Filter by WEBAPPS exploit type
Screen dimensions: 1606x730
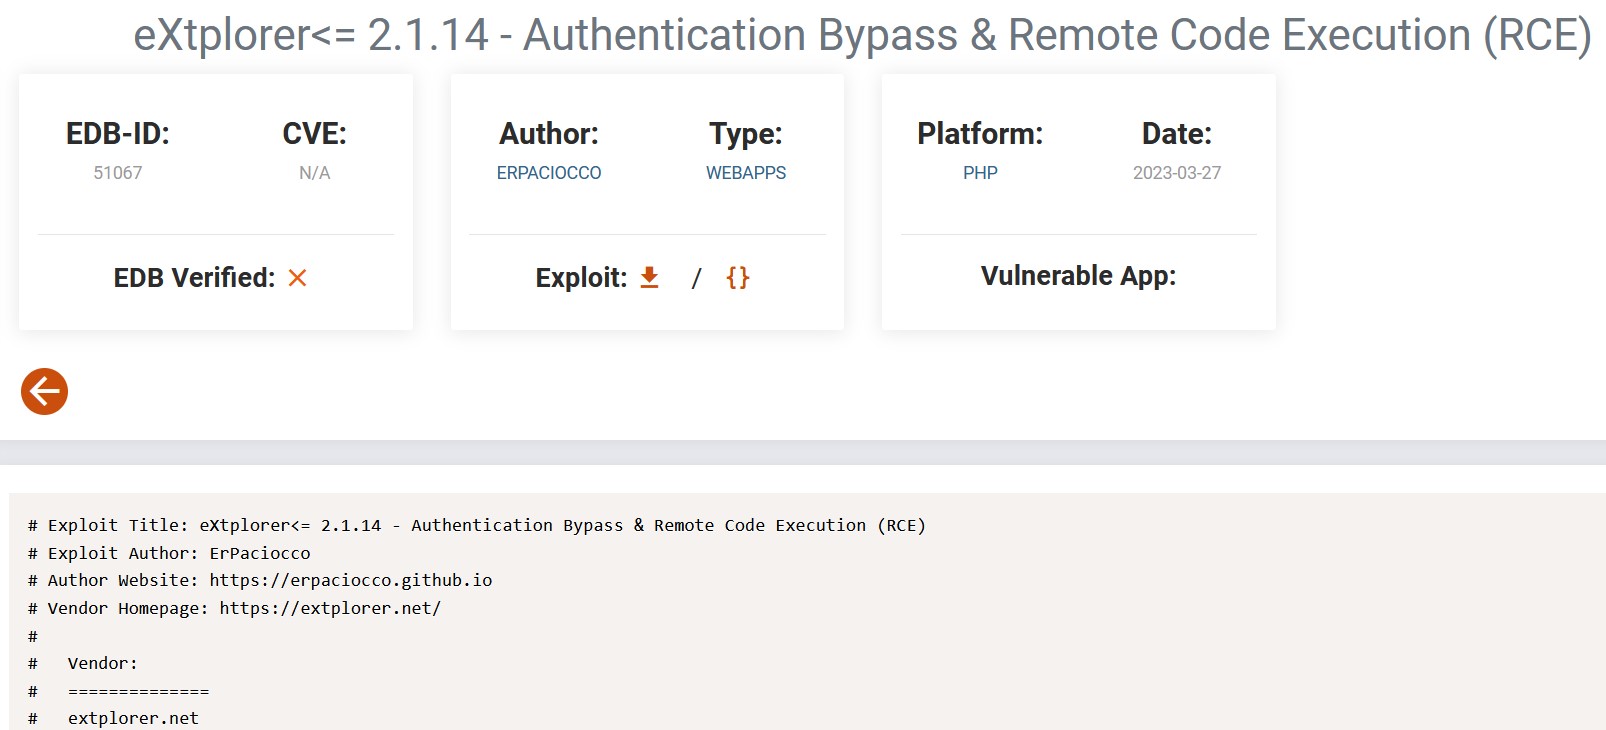click(x=745, y=173)
